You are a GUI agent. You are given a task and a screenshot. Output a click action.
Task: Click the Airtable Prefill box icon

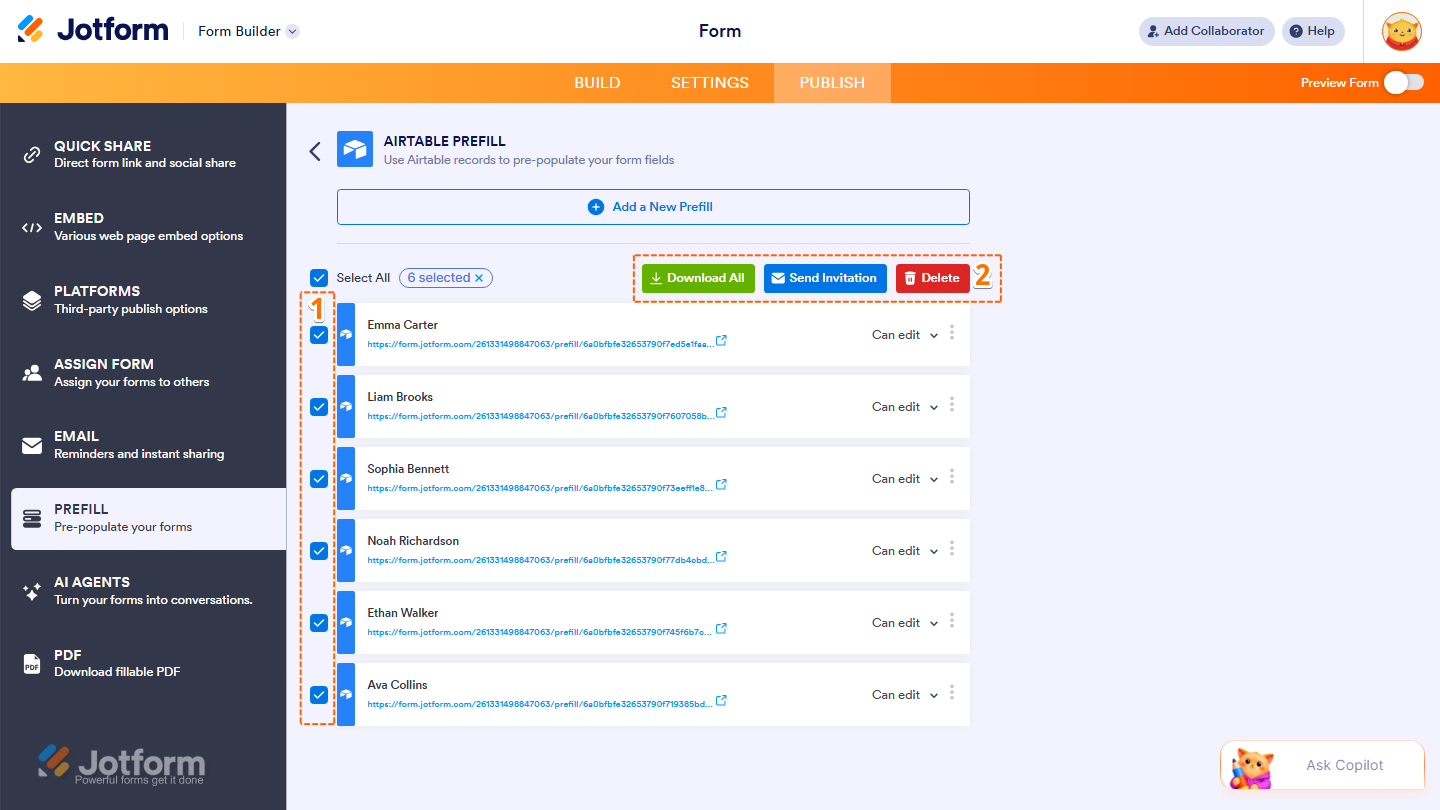[355, 150]
